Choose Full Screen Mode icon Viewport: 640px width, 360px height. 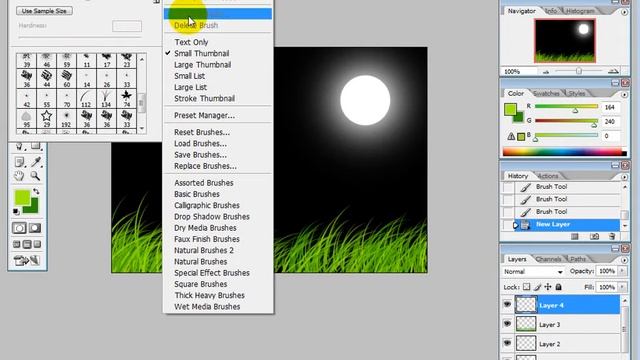(37, 244)
